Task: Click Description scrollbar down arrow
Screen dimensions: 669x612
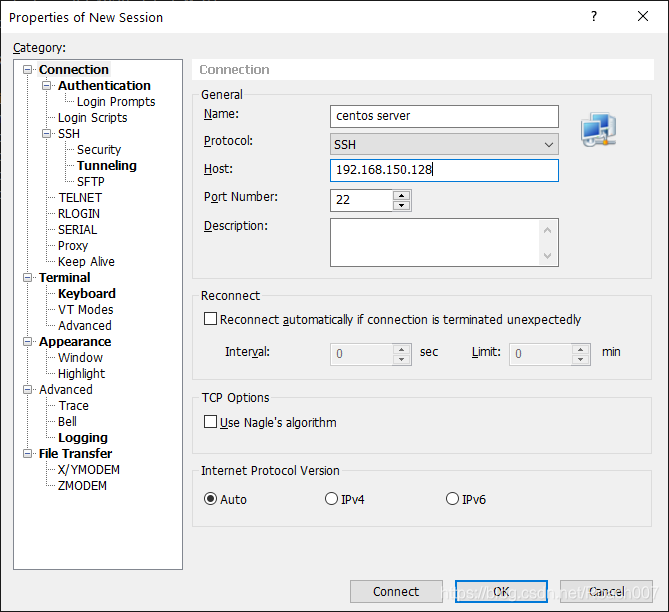Action: pos(548,256)
